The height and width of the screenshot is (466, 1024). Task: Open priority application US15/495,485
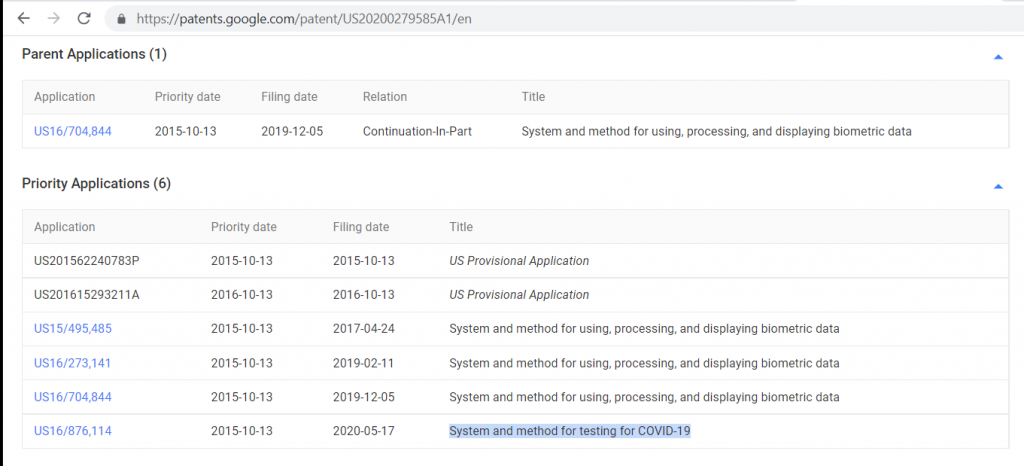tap(72, 328)
